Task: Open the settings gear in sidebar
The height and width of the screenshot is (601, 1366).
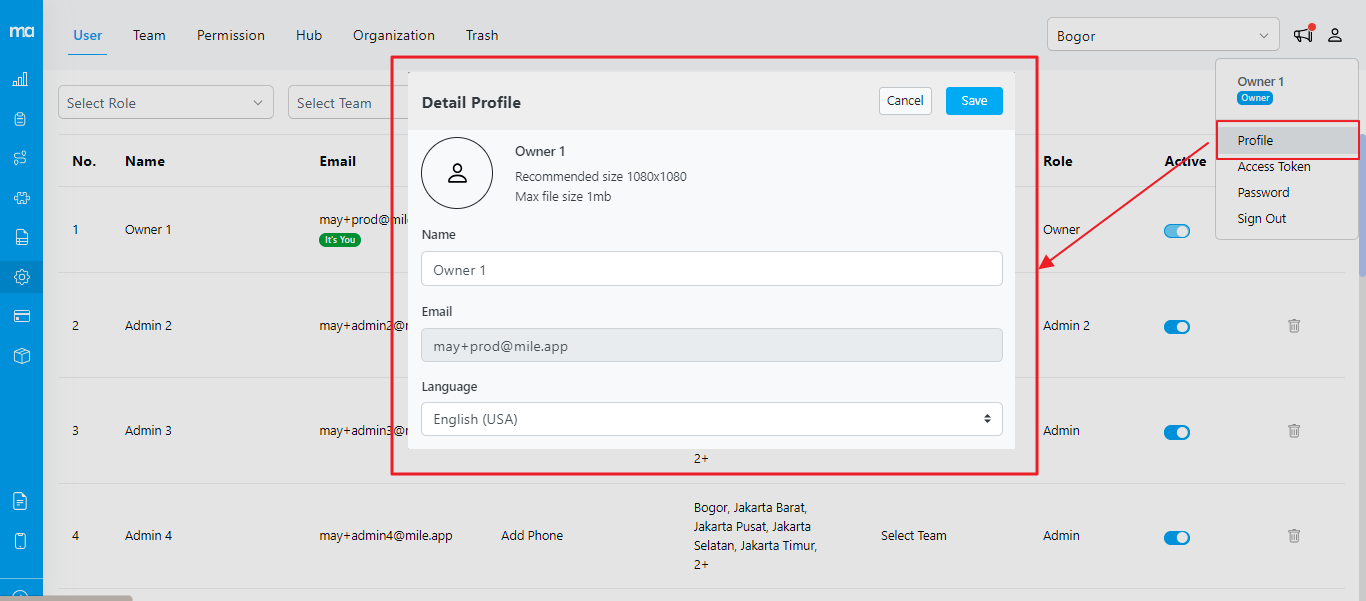Action: pos(21,277)
